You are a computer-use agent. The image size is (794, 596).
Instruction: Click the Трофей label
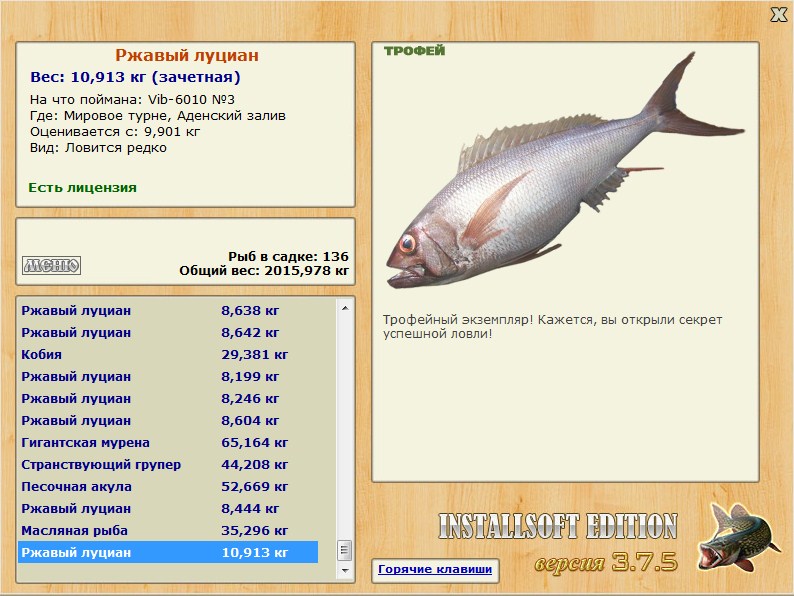[414, 51]
